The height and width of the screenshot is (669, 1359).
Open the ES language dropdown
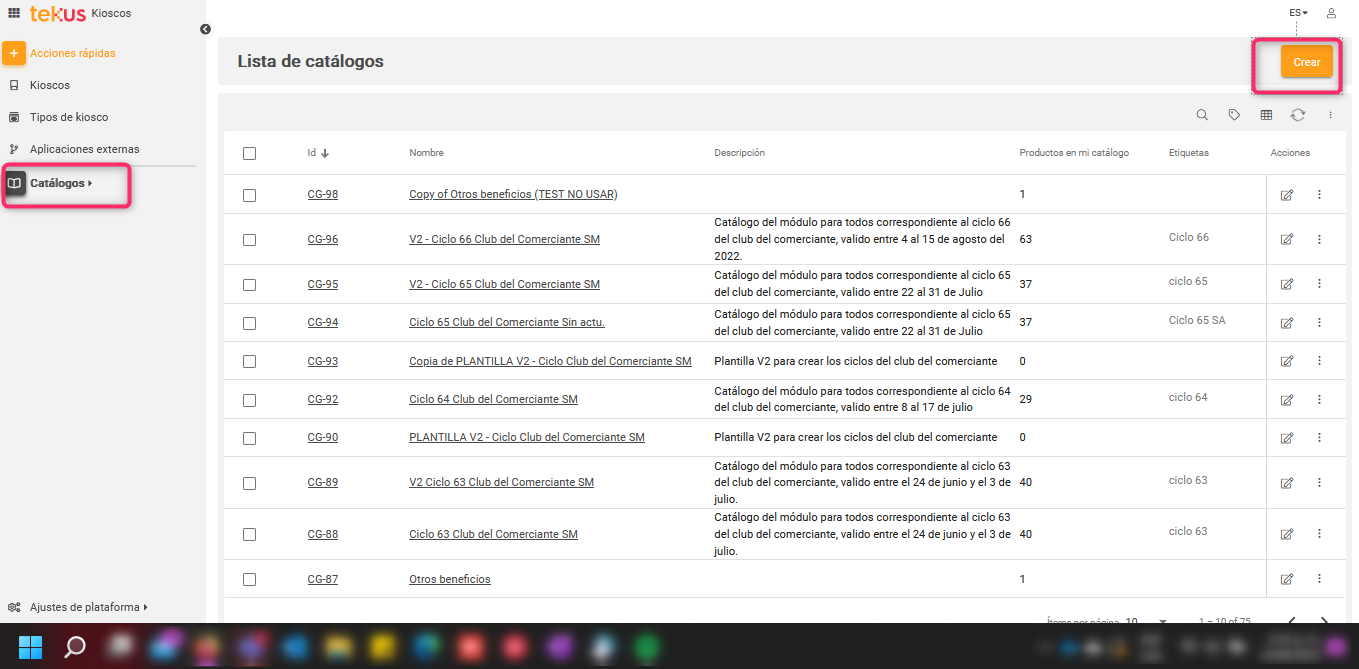pos(1297,12)
